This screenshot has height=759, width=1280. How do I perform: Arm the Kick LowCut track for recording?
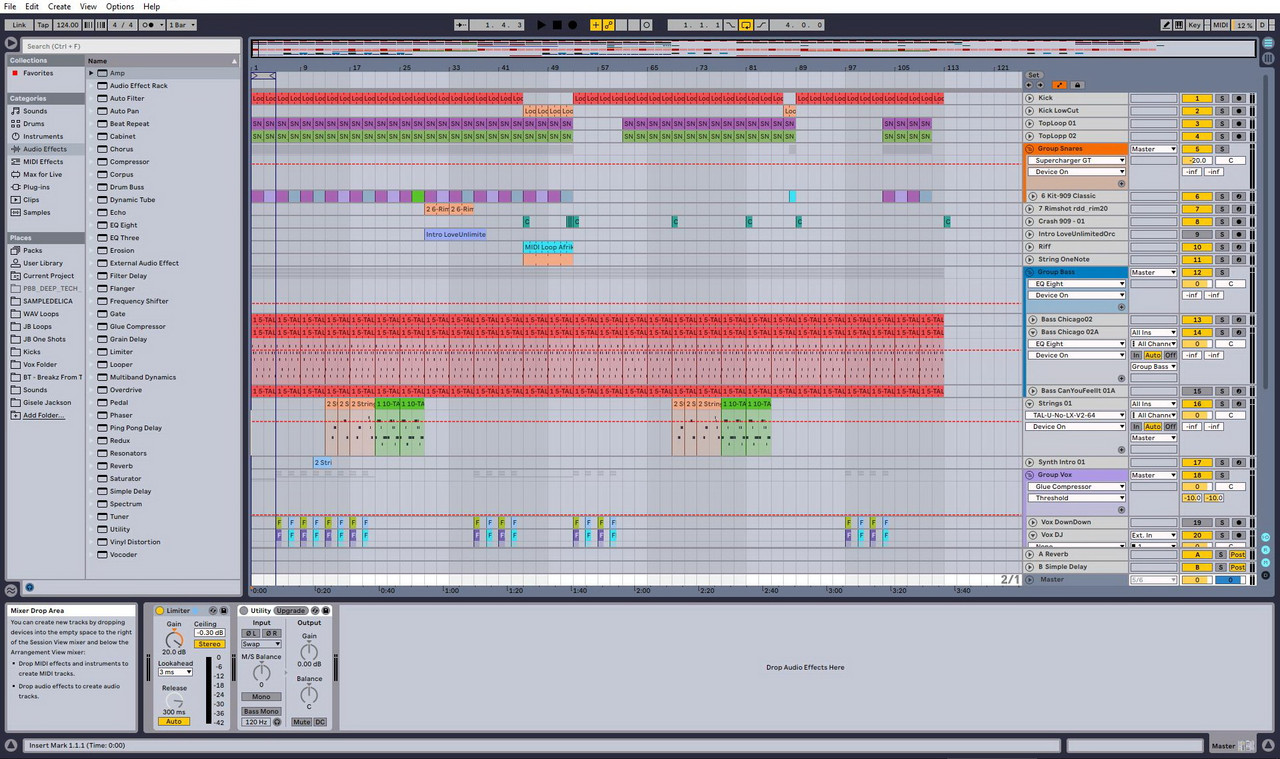tap(1238, 110)
